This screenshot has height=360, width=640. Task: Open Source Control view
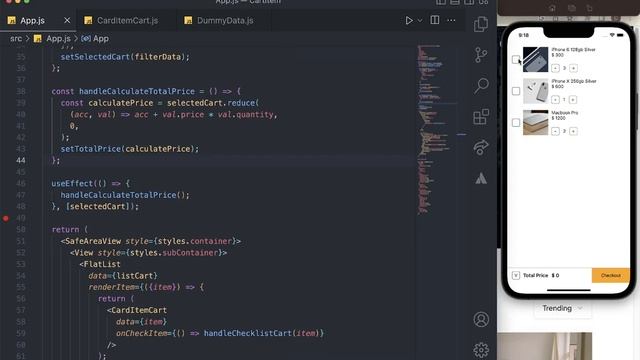[x=481, y=55]
